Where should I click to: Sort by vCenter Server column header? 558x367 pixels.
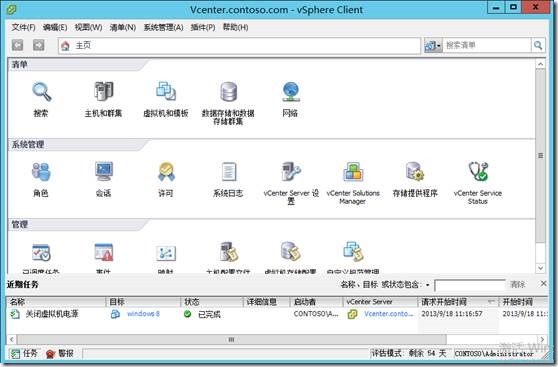pos(380,302)
